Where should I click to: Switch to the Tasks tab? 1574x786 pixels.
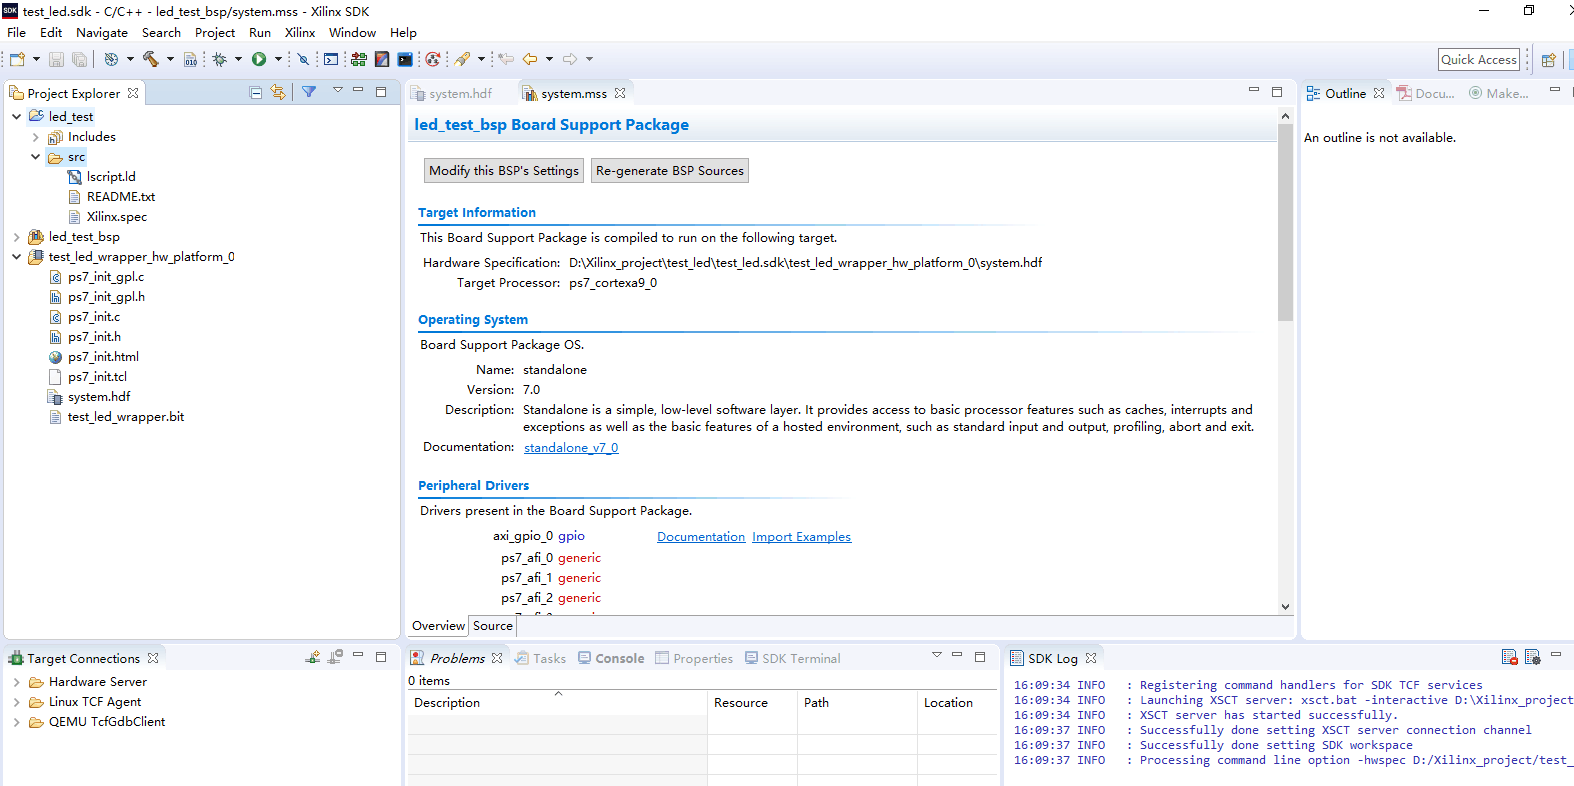(x=541, y=658)
